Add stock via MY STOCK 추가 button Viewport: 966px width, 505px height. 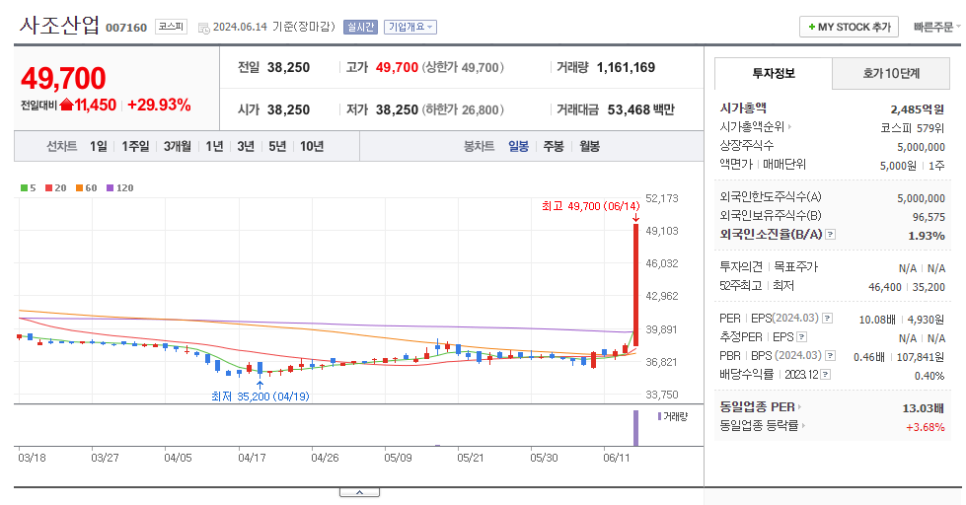click(849, 27)
